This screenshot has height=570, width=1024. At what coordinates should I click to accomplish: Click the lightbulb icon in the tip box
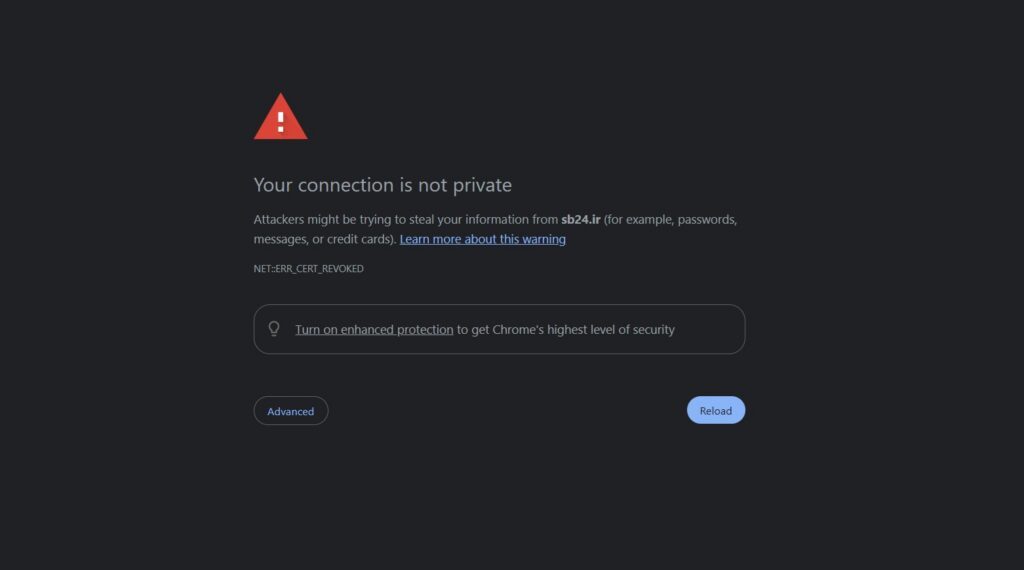274,328
